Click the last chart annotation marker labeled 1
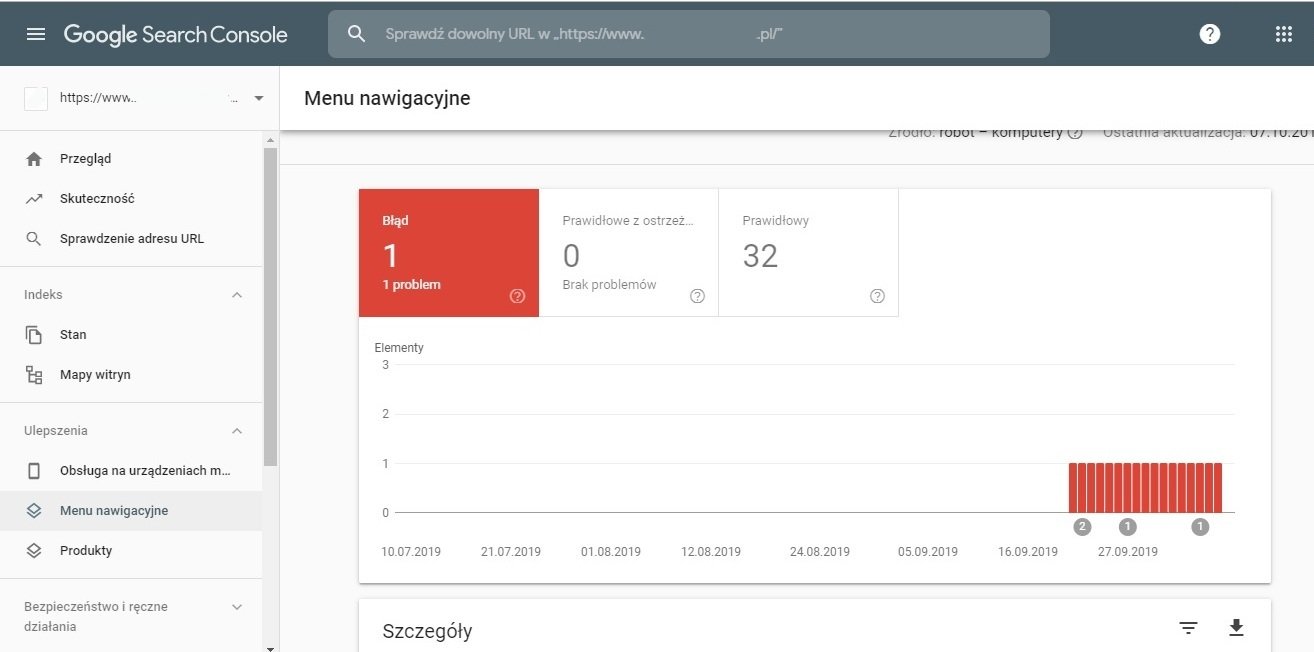Viewport: 1314px width, 652px height. tap(1200, 526)
